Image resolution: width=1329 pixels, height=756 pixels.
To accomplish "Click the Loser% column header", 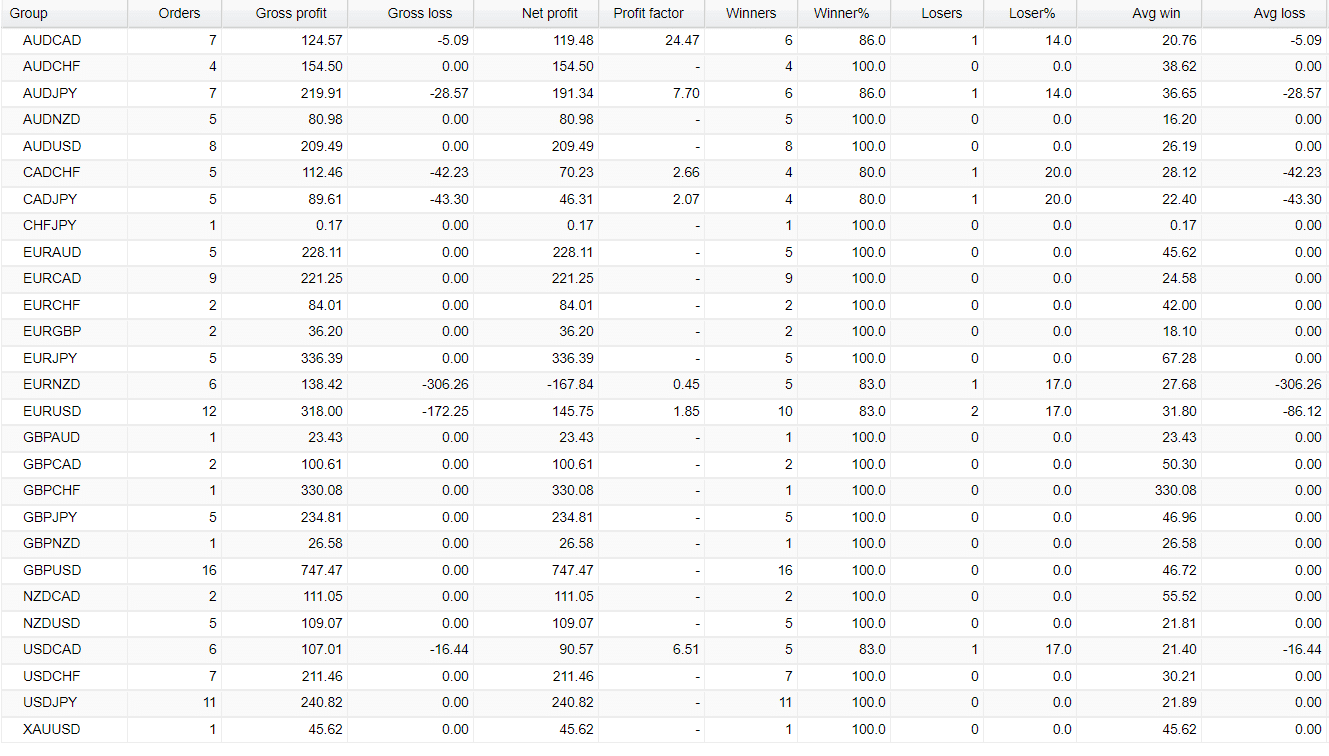I will tap(1030, 14).
